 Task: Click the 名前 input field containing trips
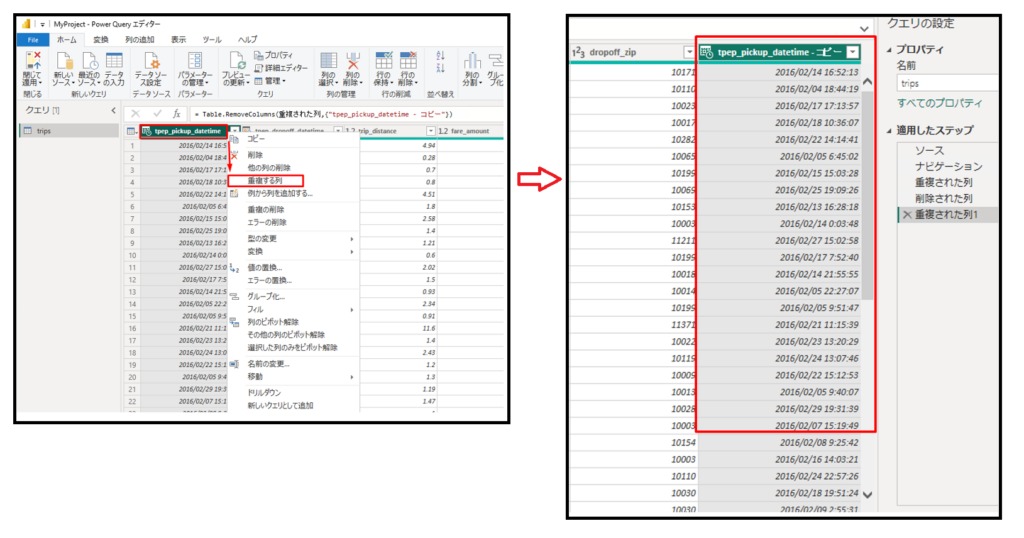click(x=955, y=84)
